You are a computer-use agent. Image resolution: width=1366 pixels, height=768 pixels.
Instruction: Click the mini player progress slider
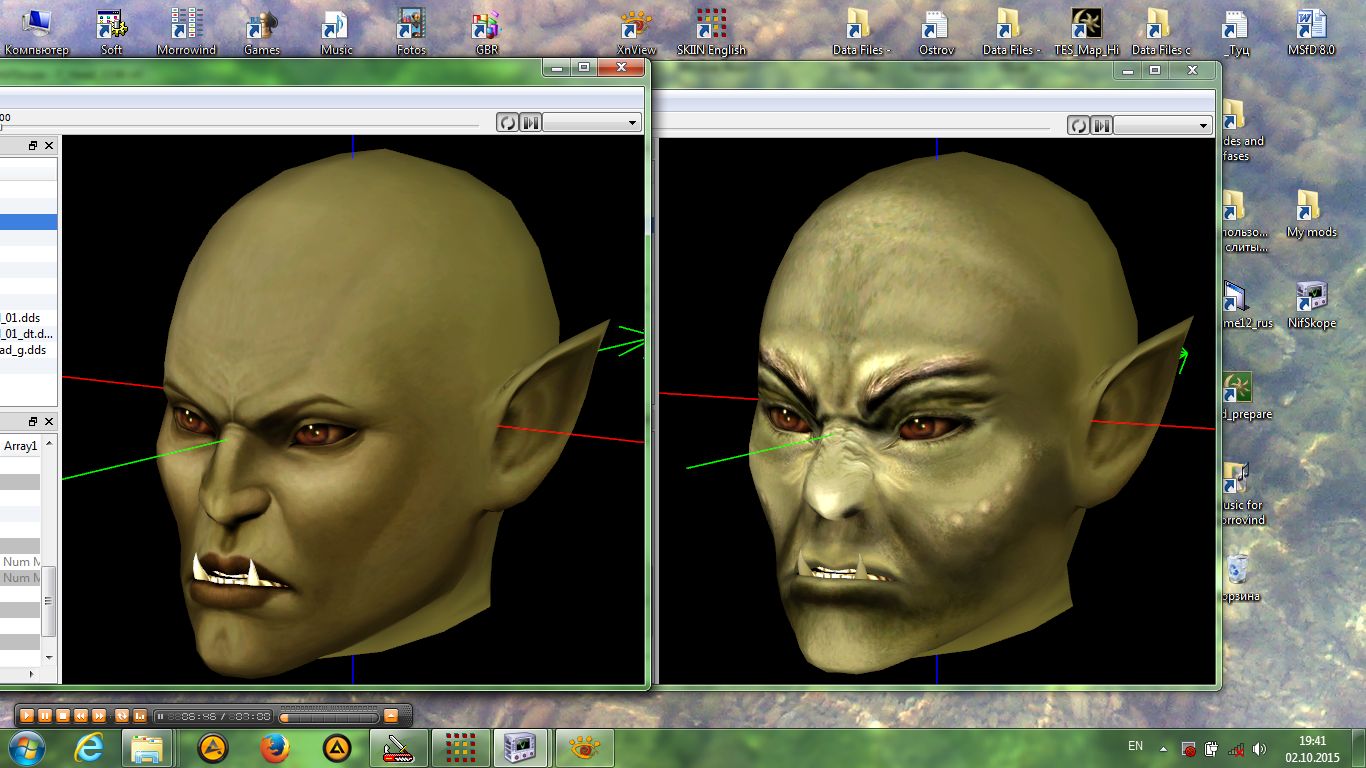tap(328, 716)
